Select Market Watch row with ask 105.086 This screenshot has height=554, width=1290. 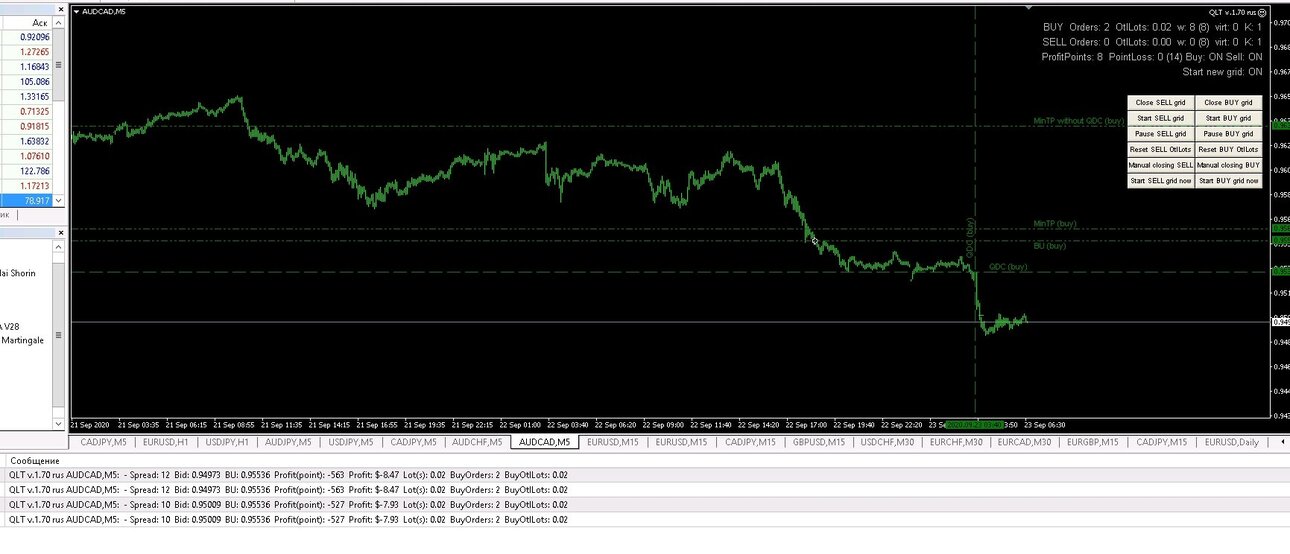tap(26, 81)
